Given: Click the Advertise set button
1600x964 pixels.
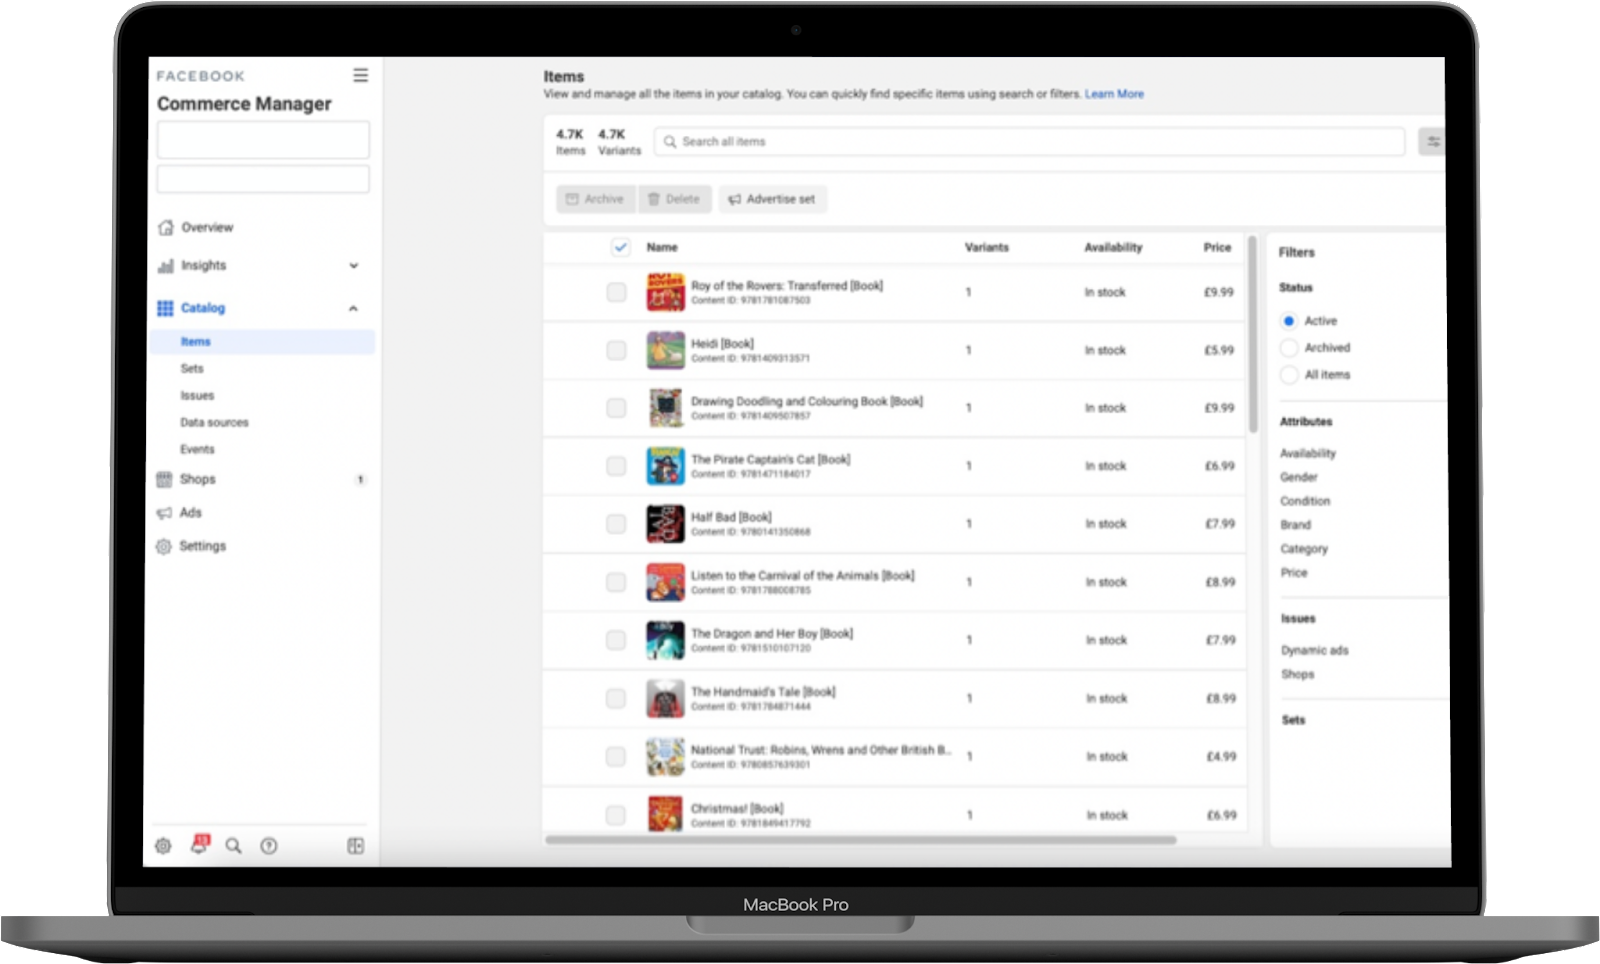Looking at the screenshot, I should pos(772,199).
